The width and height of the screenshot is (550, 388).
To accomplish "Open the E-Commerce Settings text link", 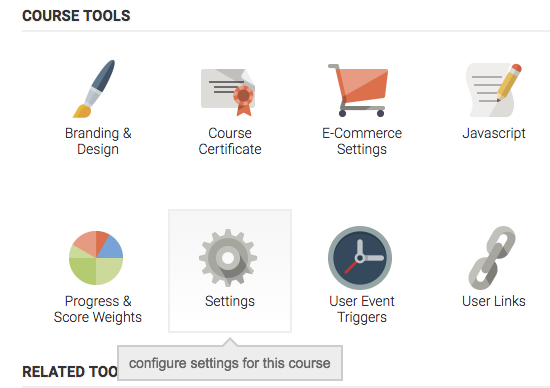I will click(x=362, y=141).
